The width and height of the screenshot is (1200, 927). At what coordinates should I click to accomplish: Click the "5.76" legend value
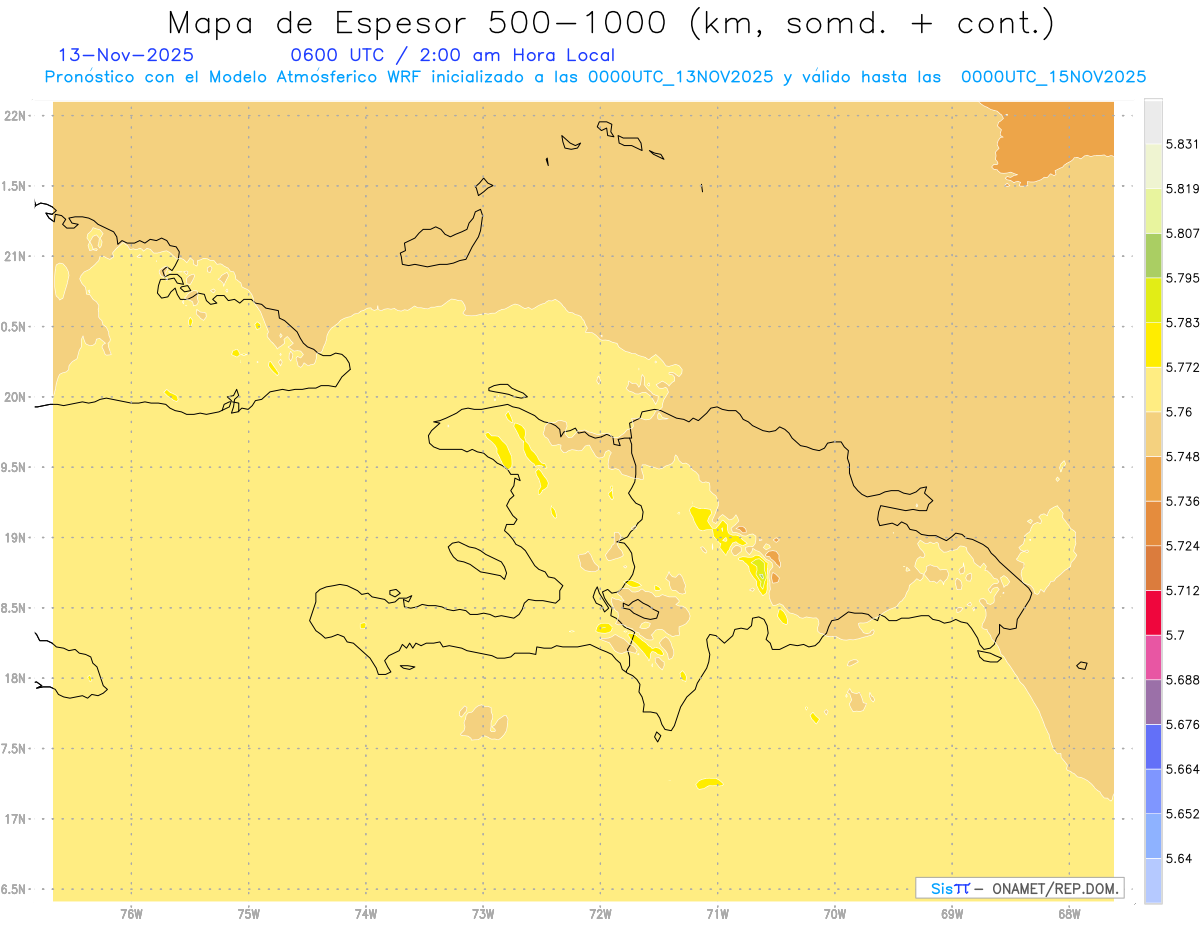1179,412
